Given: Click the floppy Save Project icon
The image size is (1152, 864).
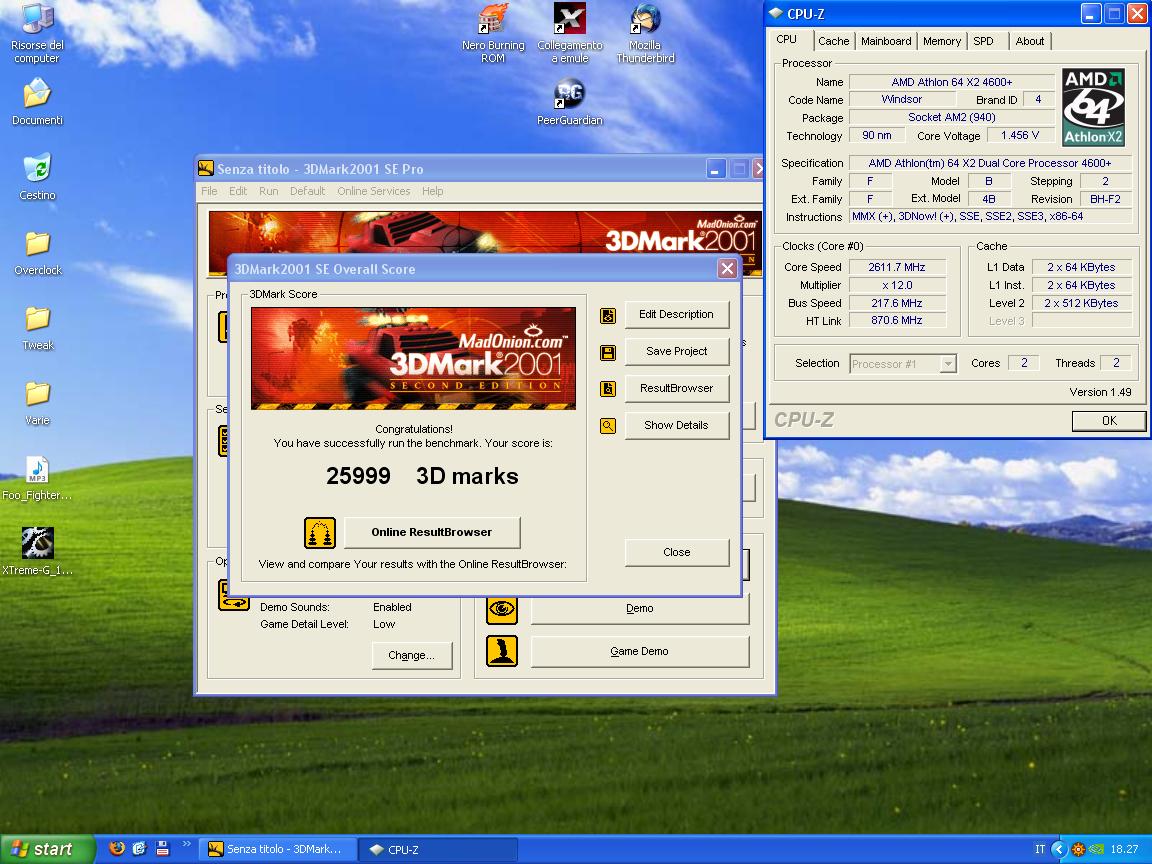Looking at the screenshot, I should (608, 353).
